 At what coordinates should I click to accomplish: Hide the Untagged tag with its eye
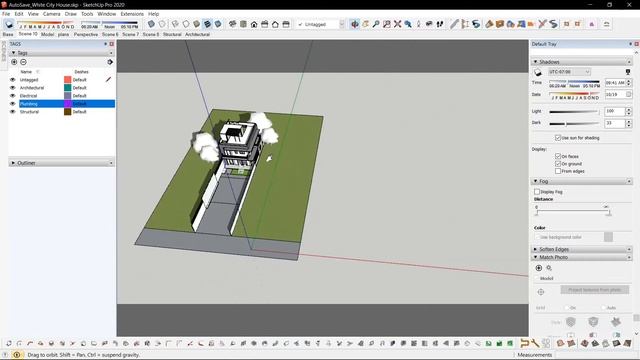tap(13, 80)
